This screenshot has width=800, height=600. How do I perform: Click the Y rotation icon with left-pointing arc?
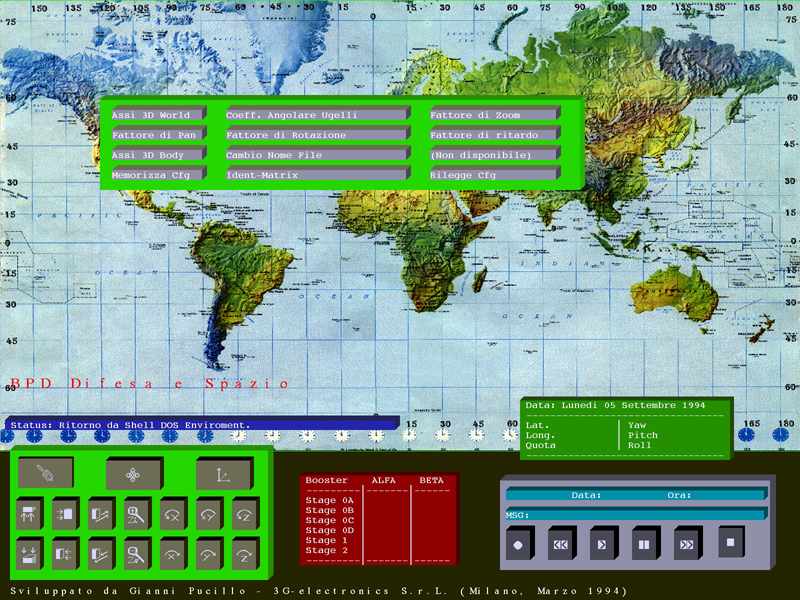[x=208, y=514]
